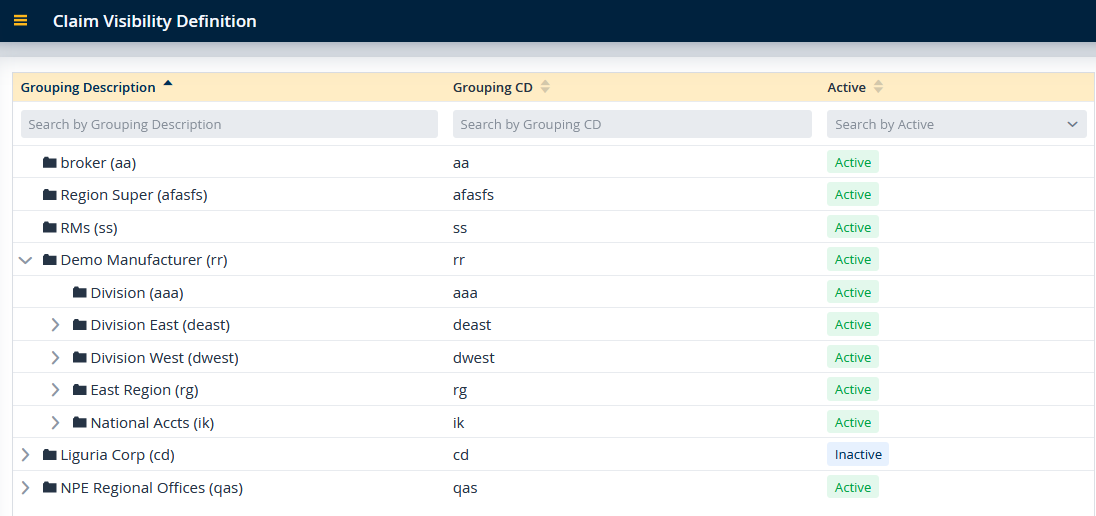Viewport: 1096px width, 516px height.
Task: Expand the Liguria Corp (cd) node
Action: click(x=26, y=455)
